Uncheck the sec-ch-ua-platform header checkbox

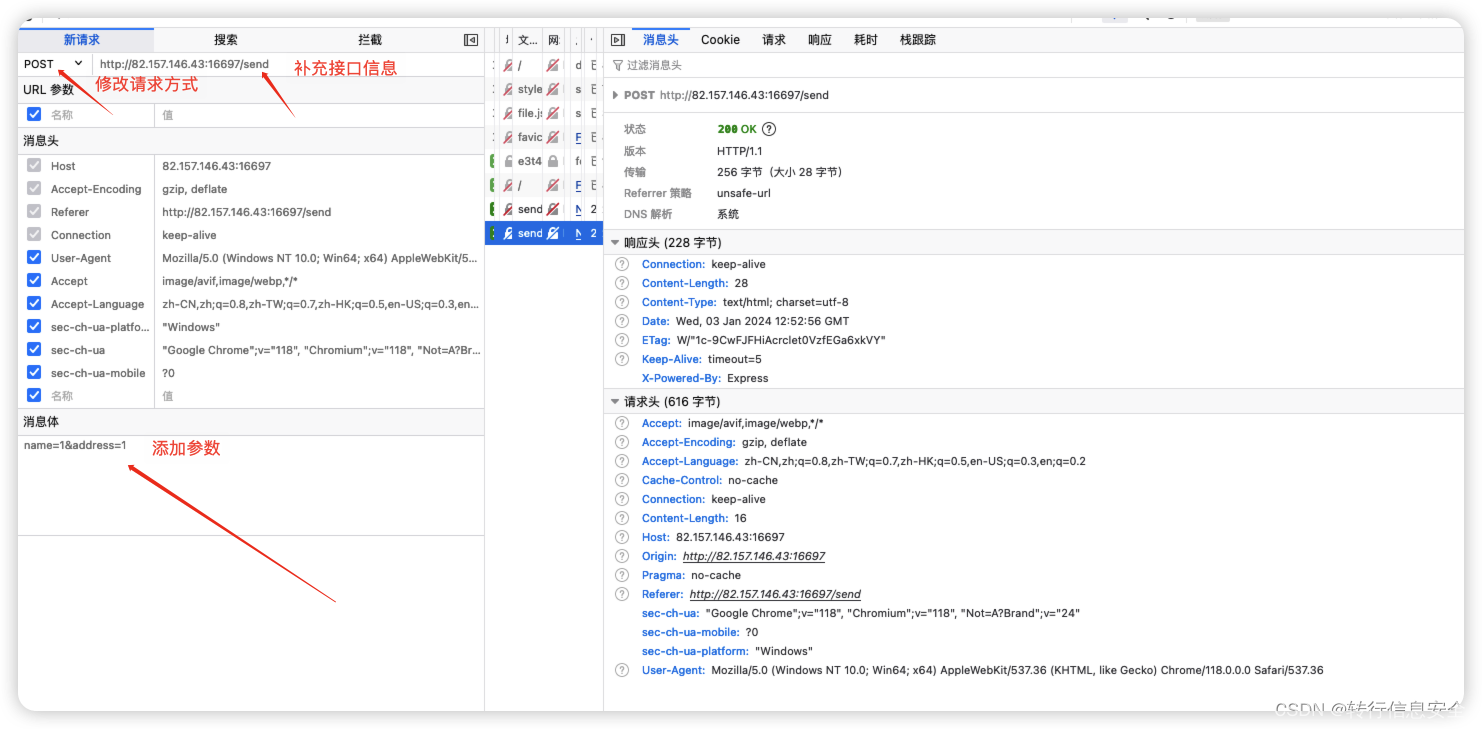click(x=34, y=327)
